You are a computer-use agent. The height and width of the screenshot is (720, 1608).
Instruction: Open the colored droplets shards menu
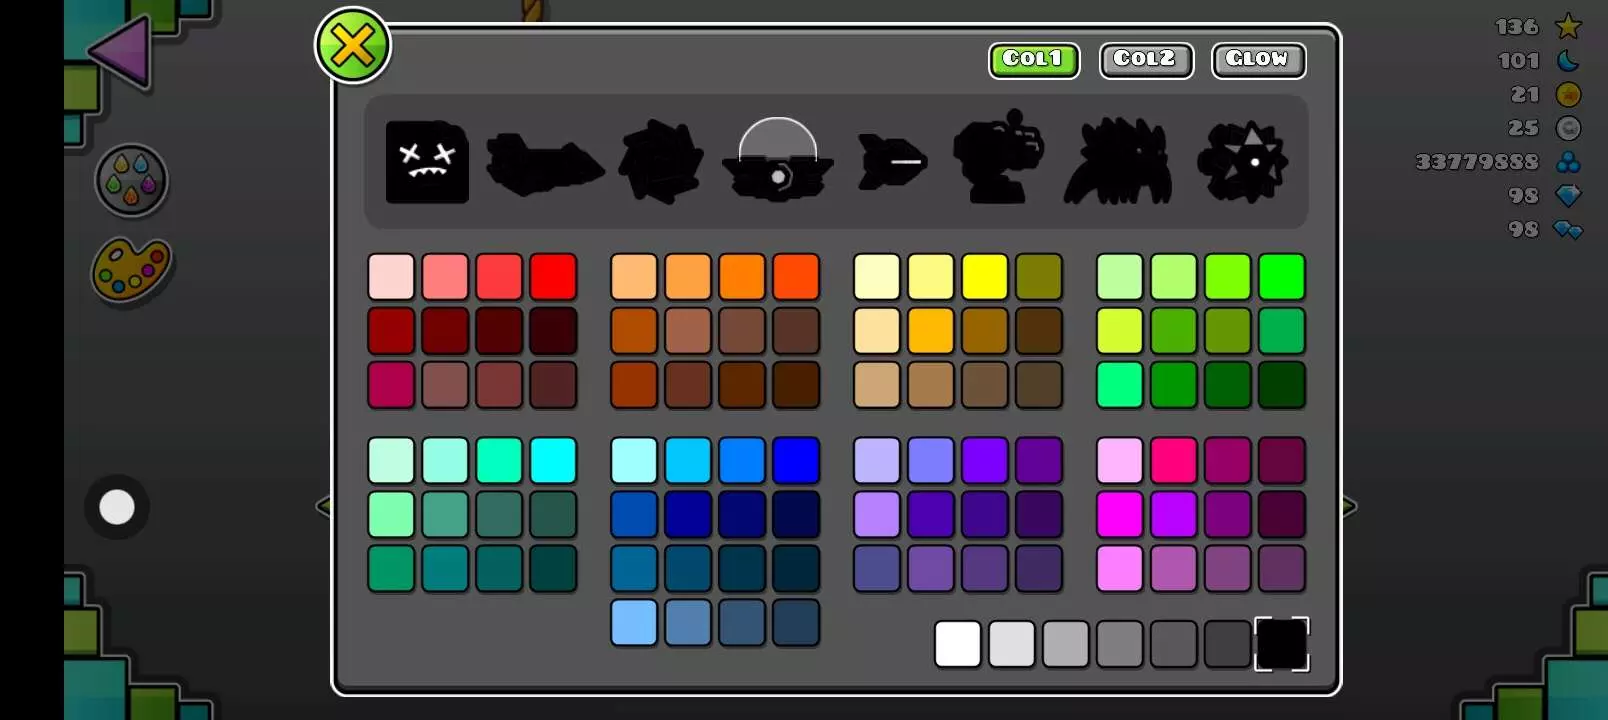(x=131, y=180)
